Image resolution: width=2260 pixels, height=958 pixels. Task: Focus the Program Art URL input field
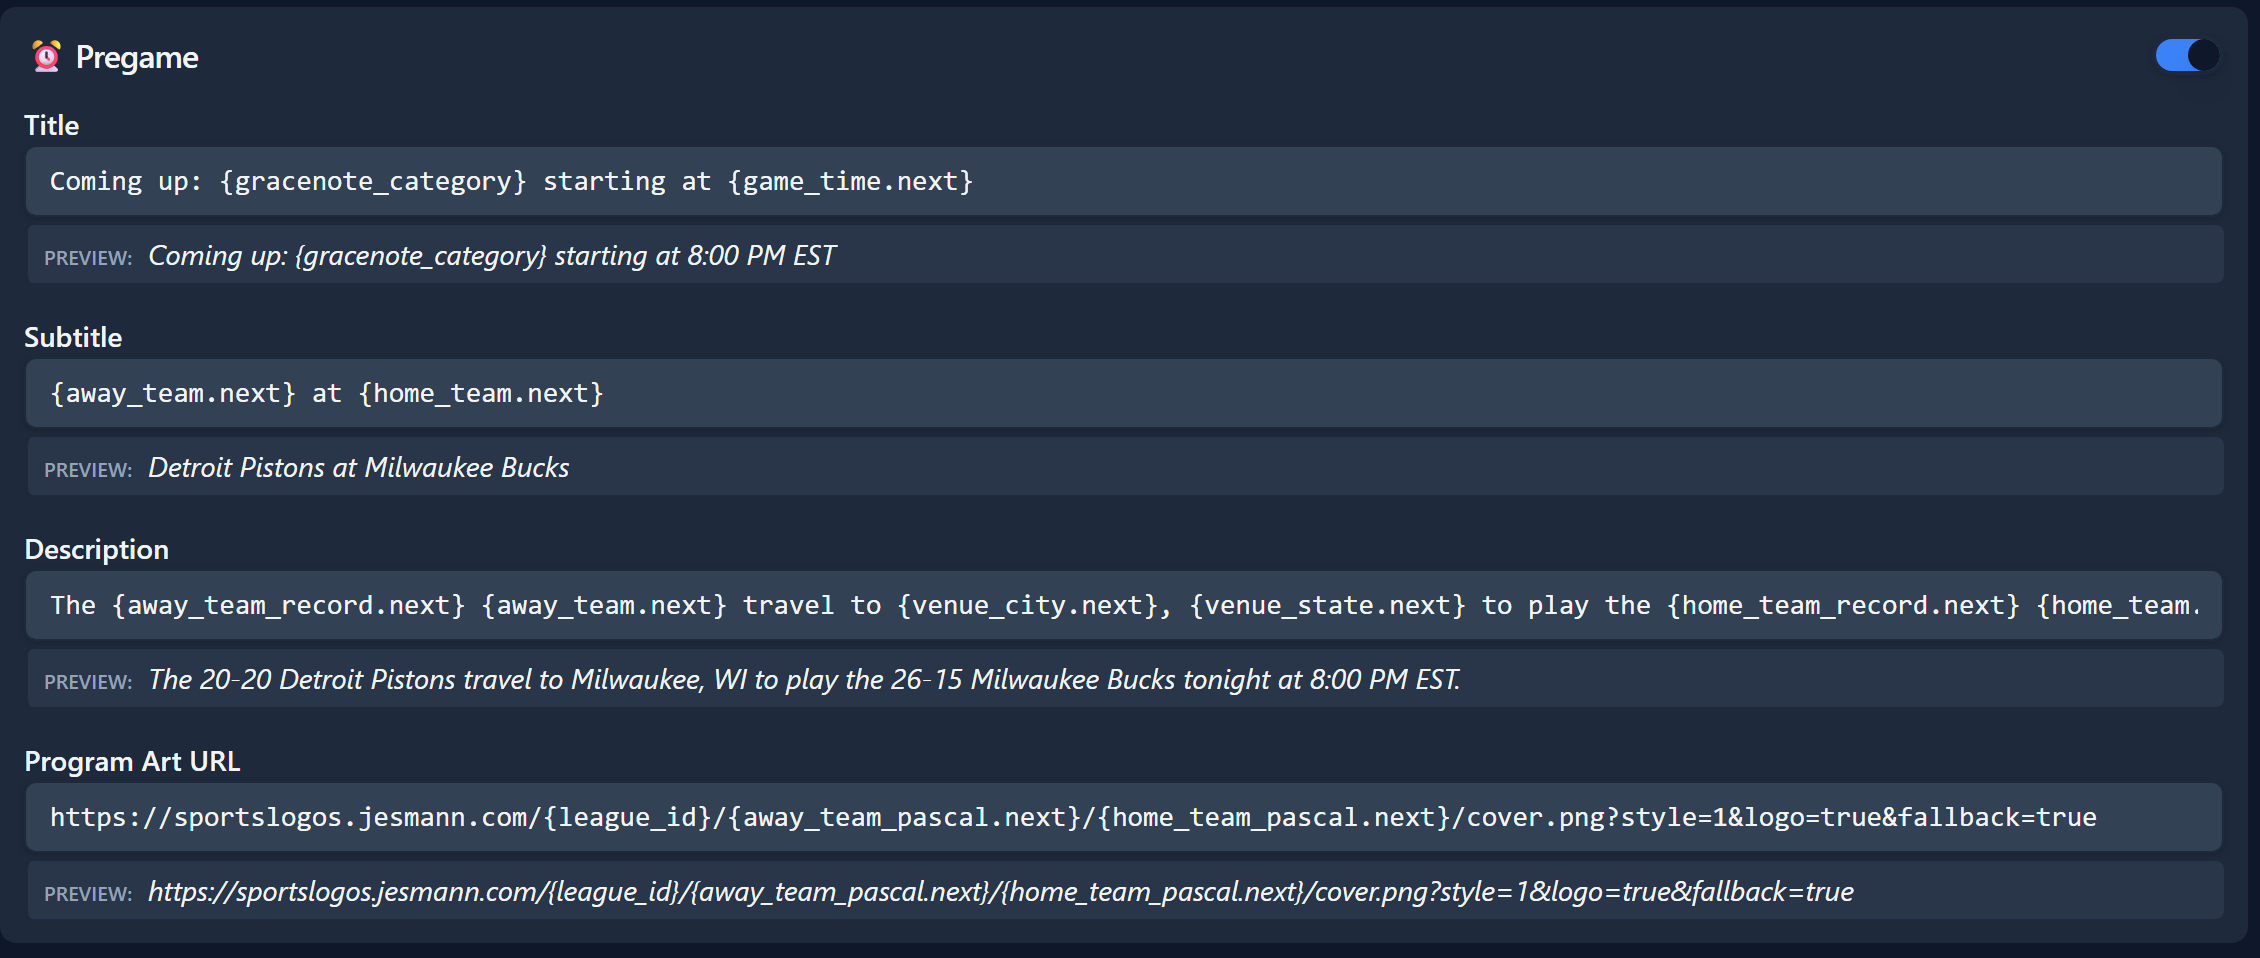pyautogui.click(x=1122, y=817)
